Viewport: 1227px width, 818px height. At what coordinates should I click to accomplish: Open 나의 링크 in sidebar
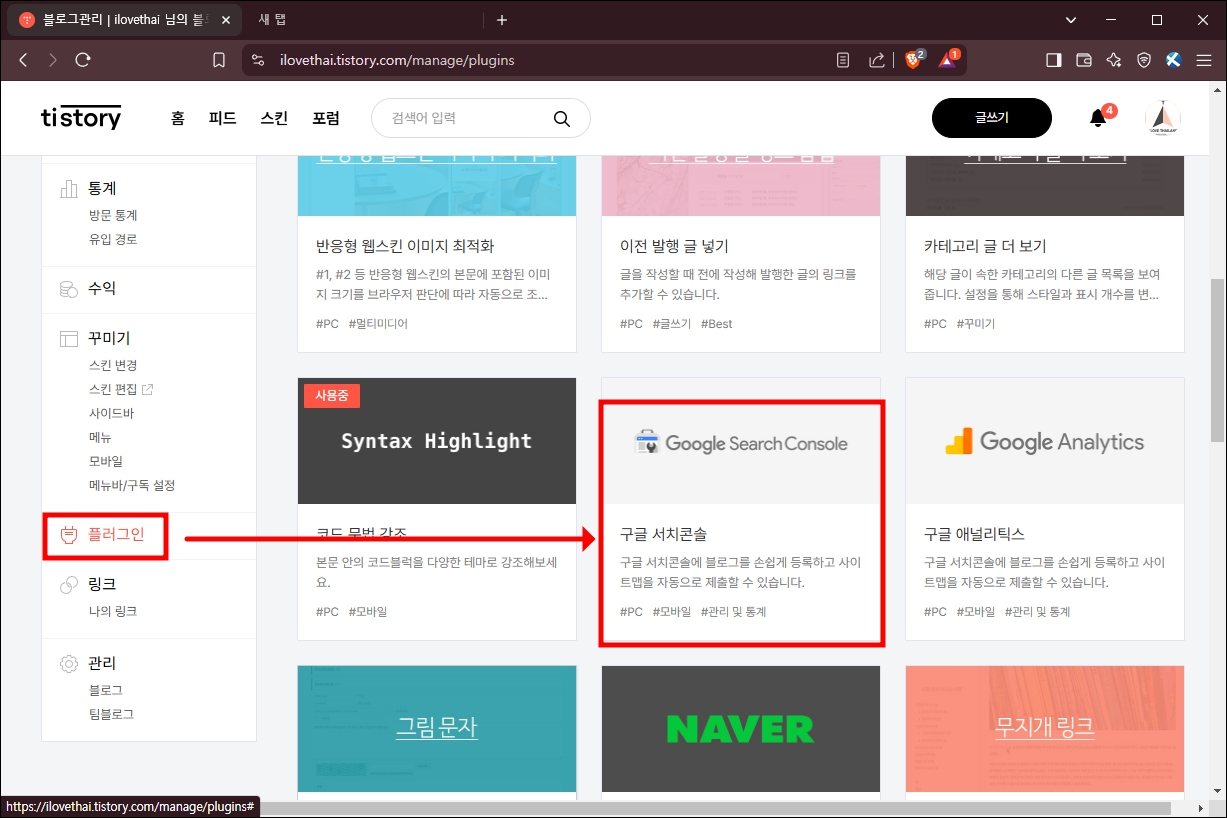pyautogui.click(x=113, y=611)
